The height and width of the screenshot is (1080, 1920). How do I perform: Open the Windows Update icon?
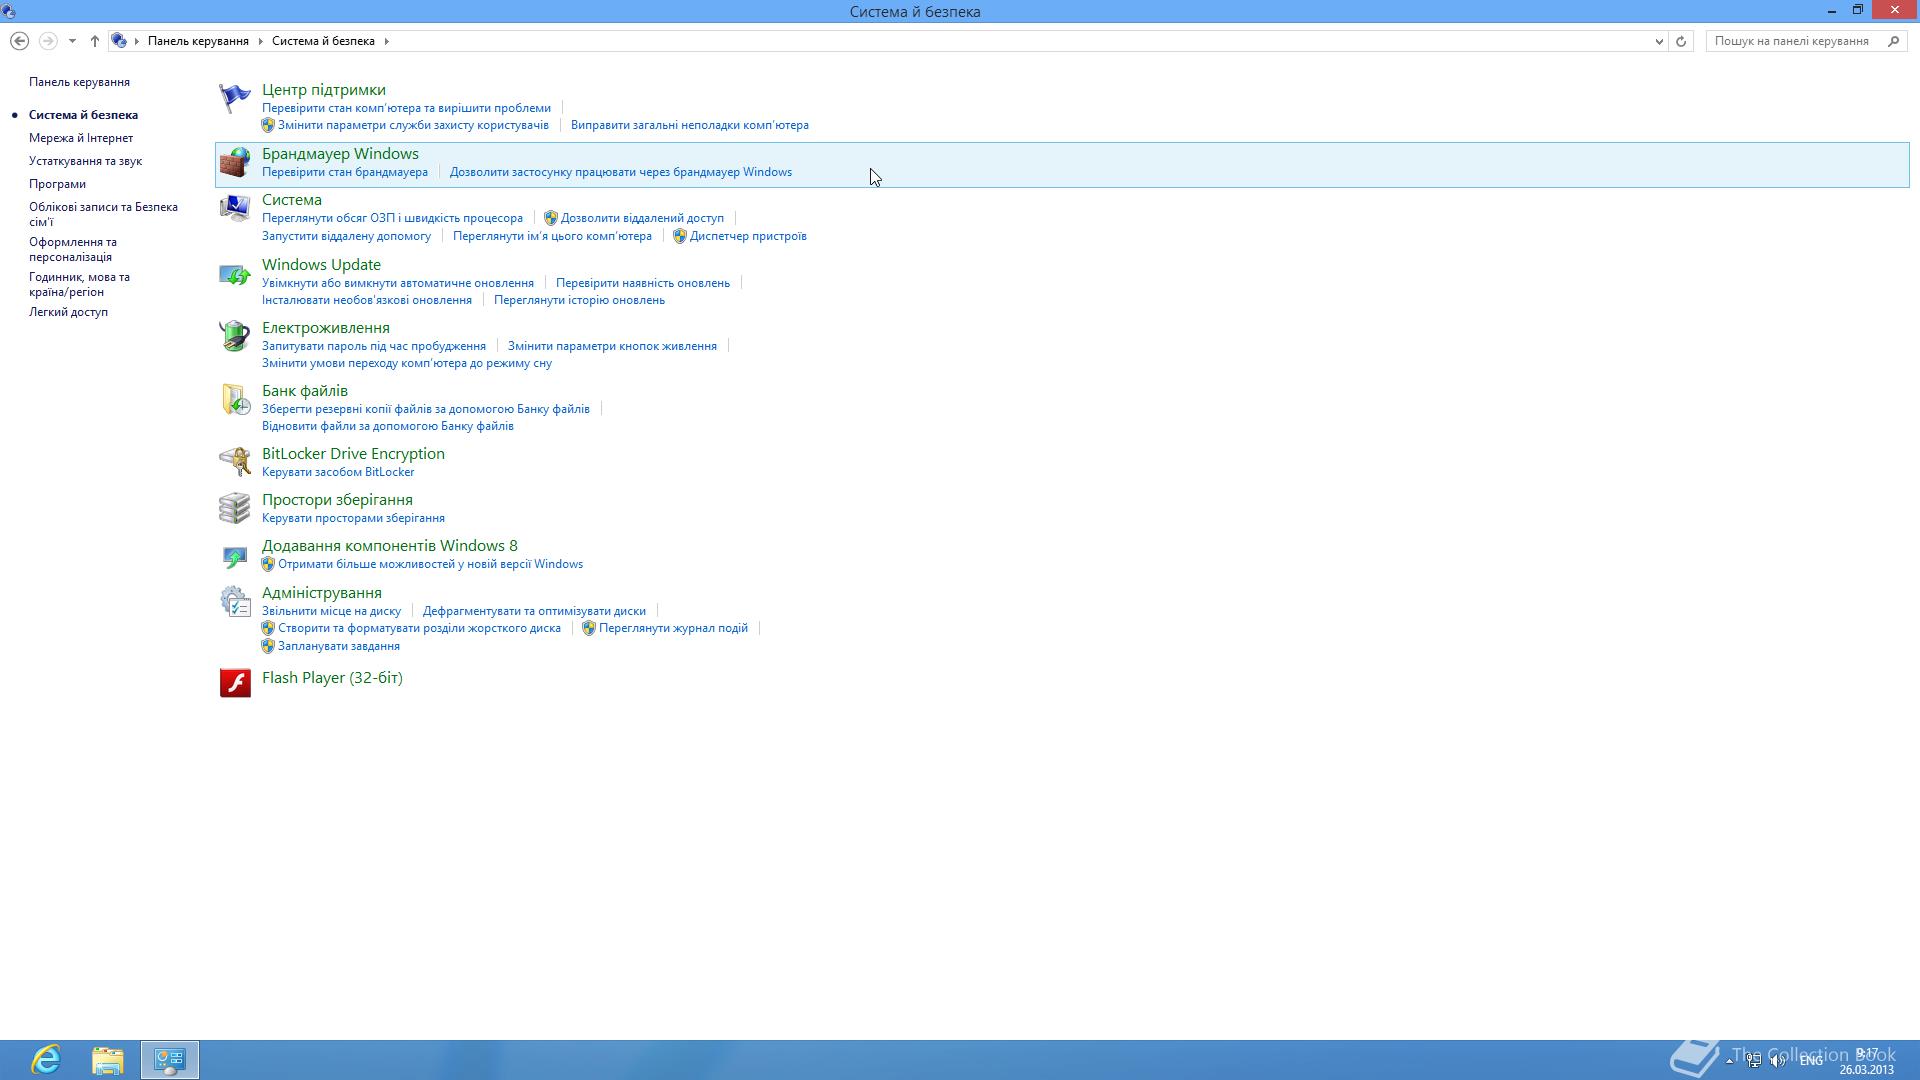235,273
